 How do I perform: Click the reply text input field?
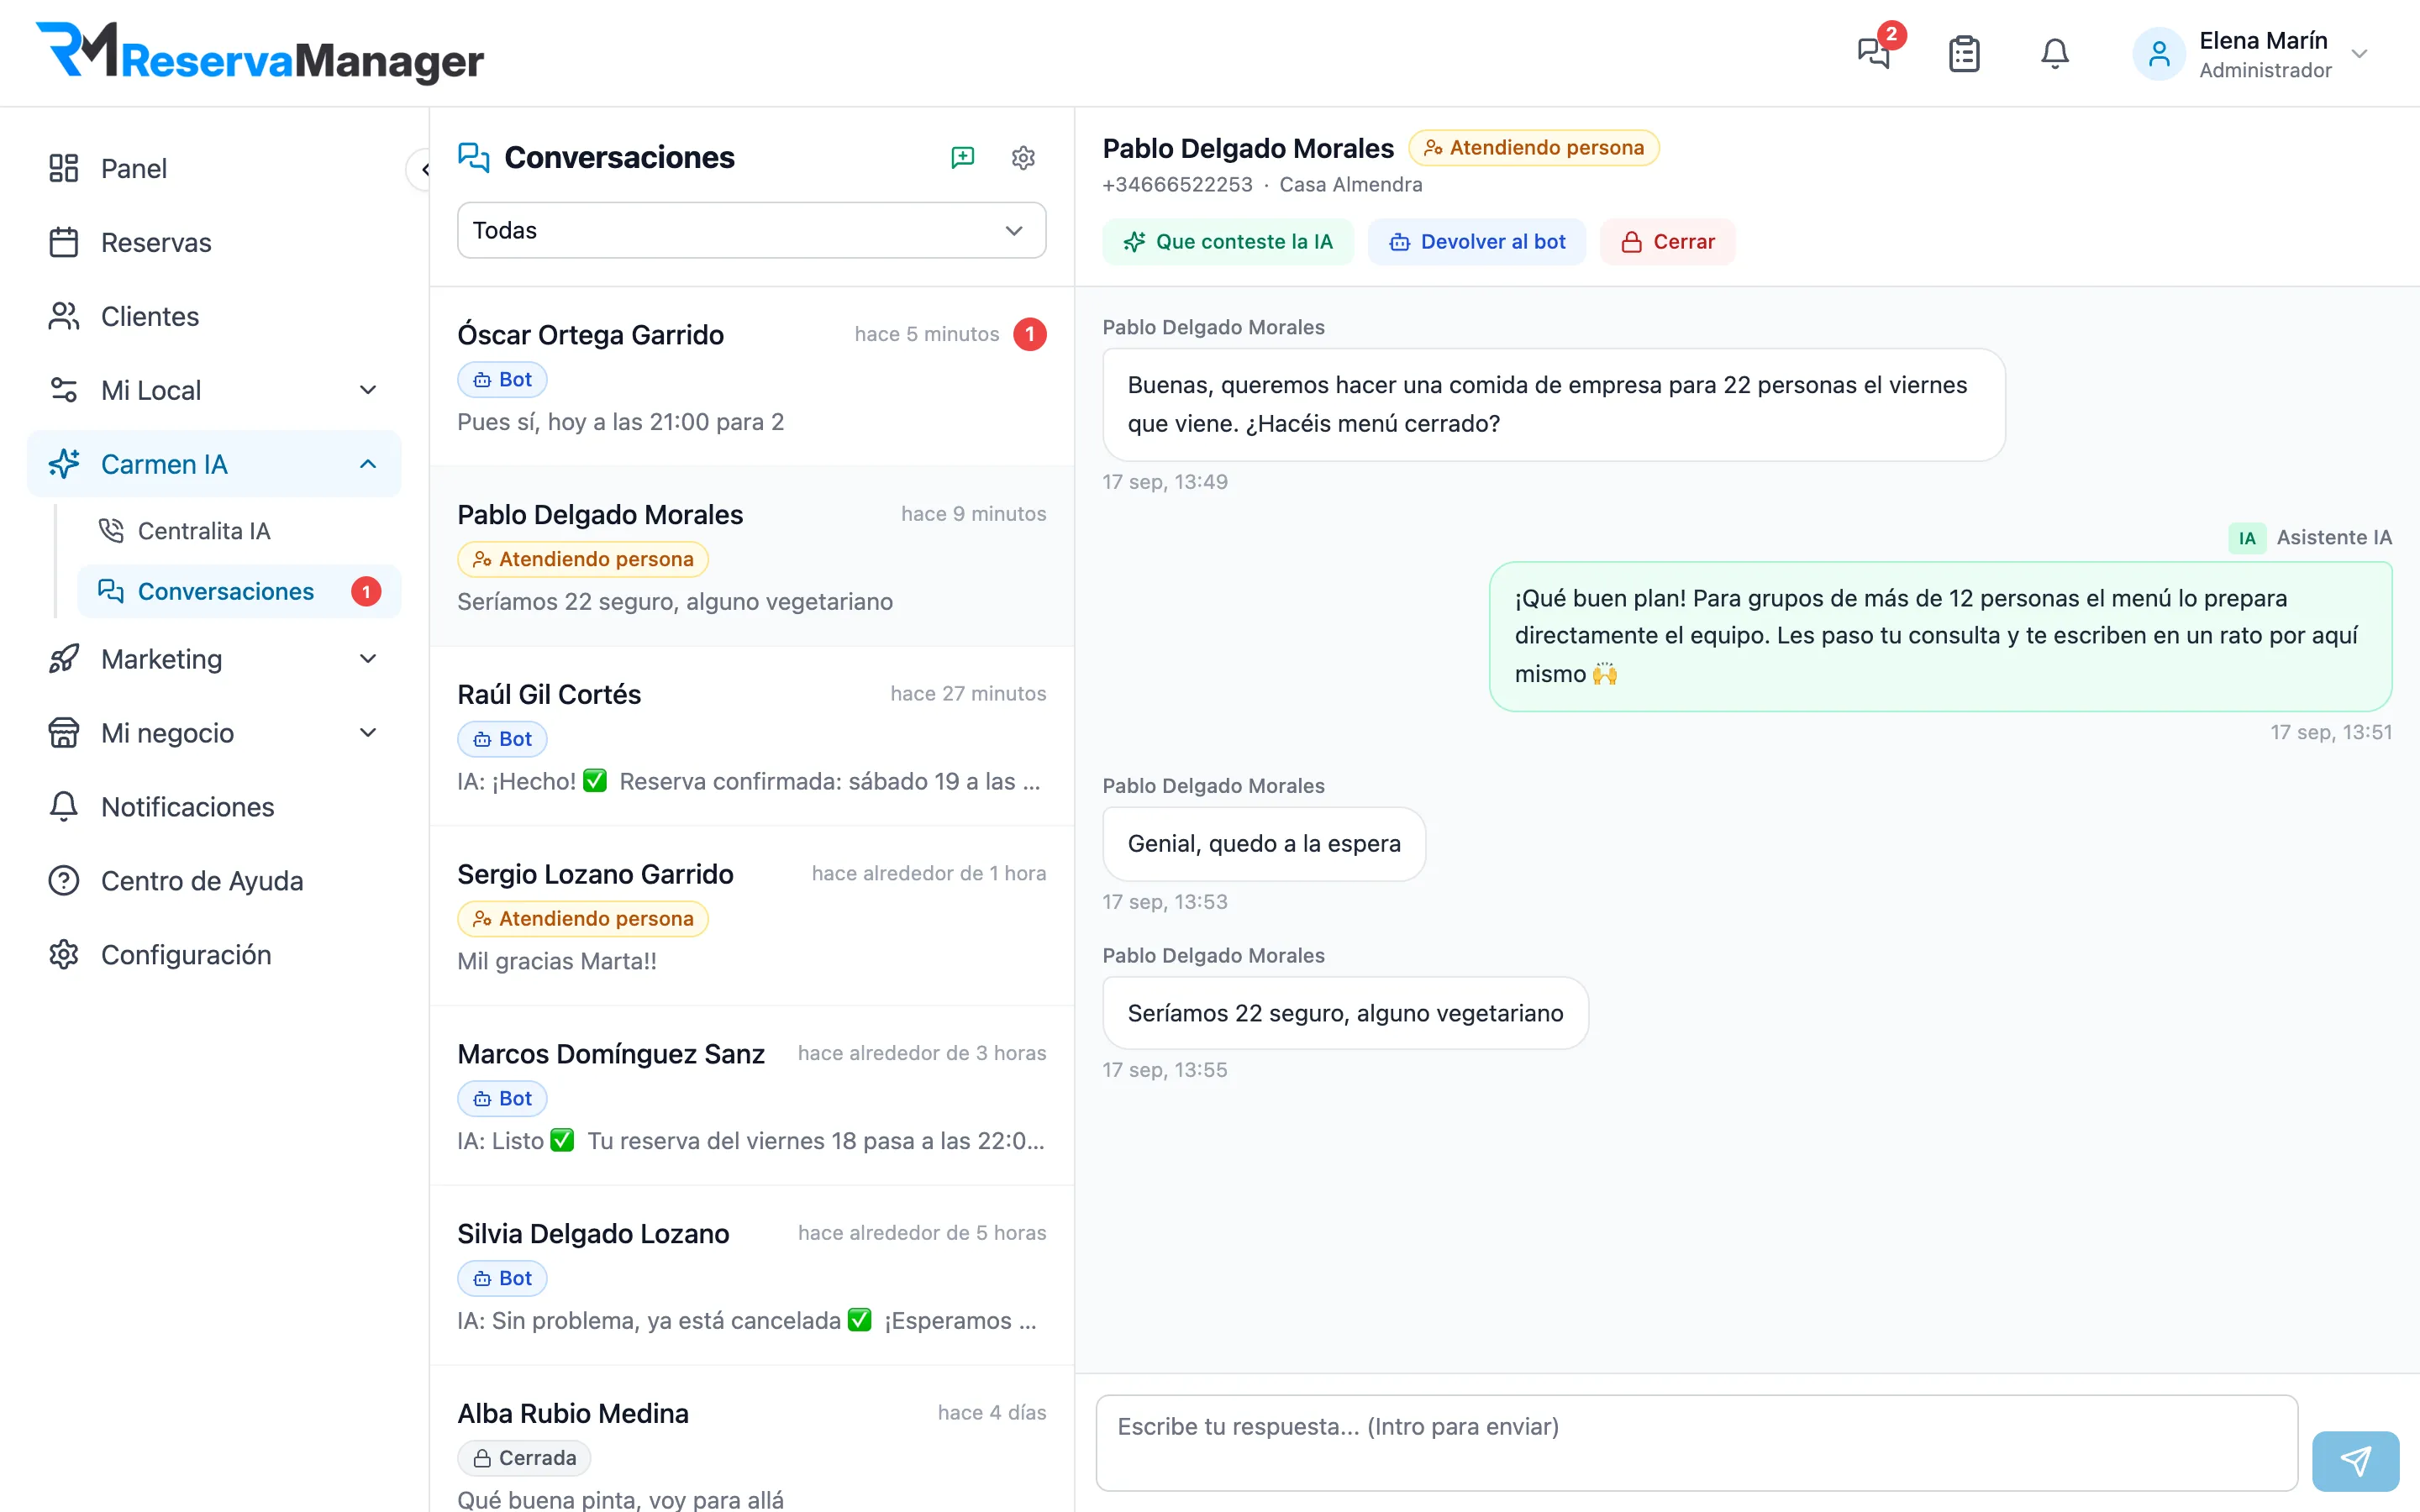point(1697,1443)
